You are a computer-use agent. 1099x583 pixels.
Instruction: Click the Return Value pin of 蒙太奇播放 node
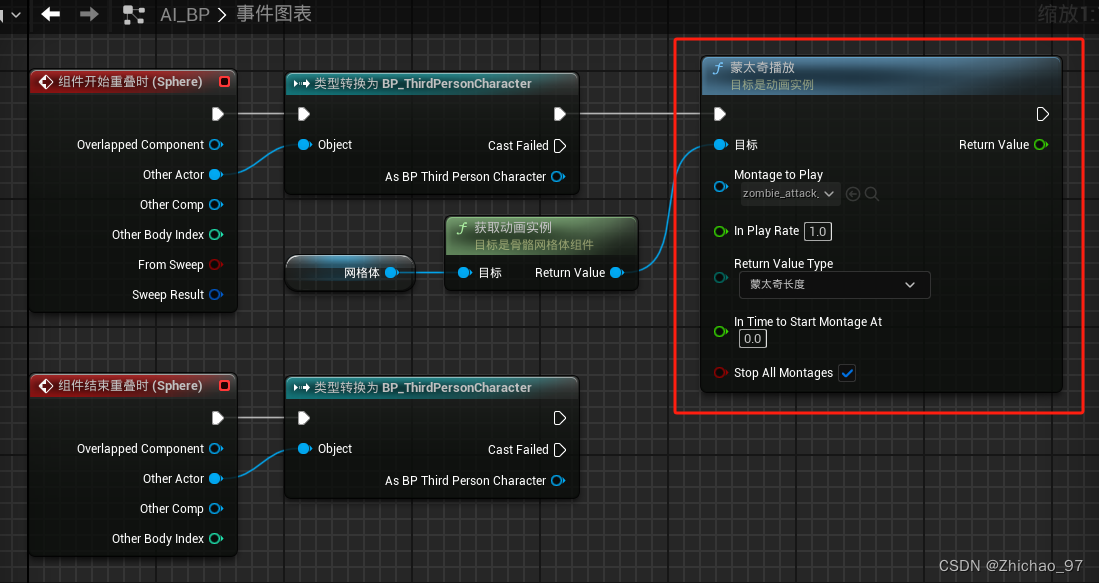tap(1041, 145)
